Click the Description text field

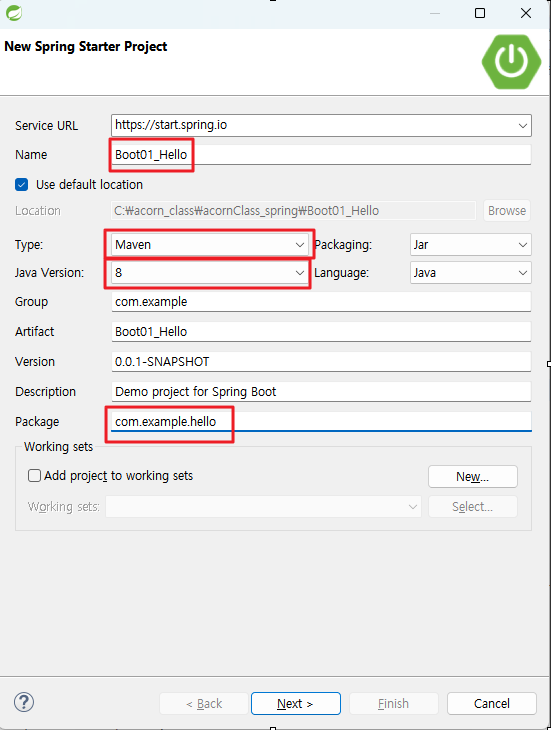pos(321,392)
